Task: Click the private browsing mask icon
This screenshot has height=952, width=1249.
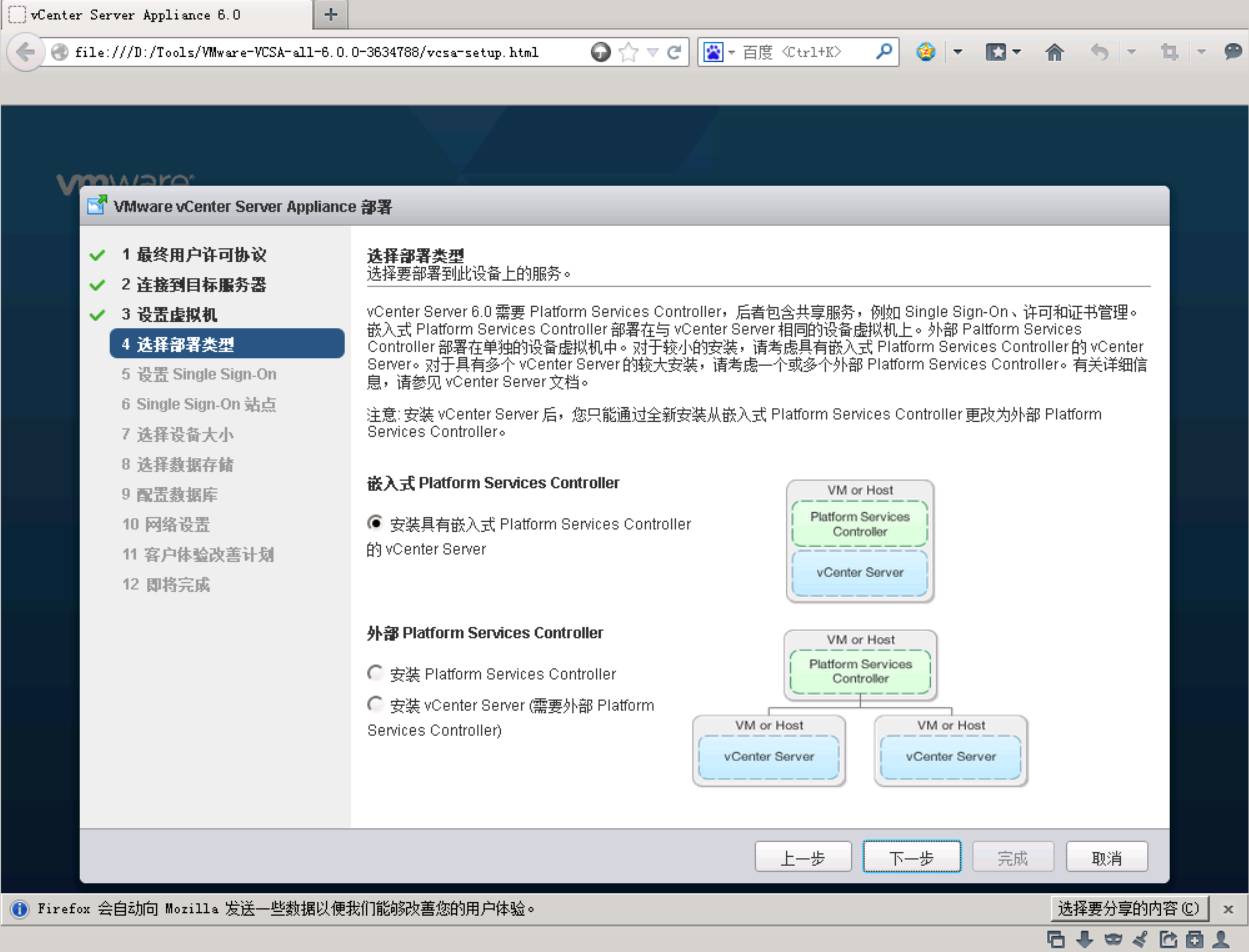Action: click(x=1113, y=939)
